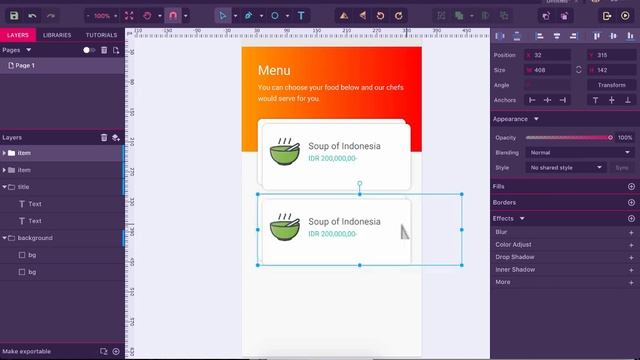Collapse the title layer group
This screenshot has height=360, width=640.
pyautogui.click(x=4, y=187)
